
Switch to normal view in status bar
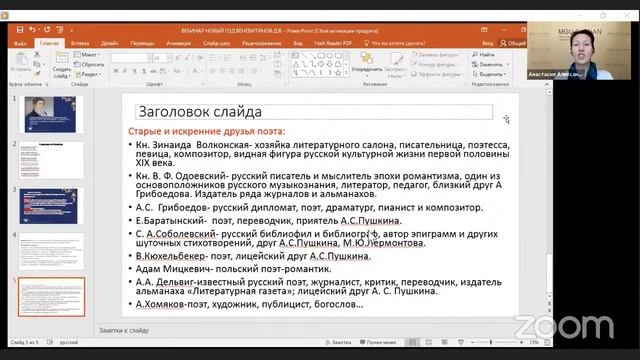click(x=413, y=342)
